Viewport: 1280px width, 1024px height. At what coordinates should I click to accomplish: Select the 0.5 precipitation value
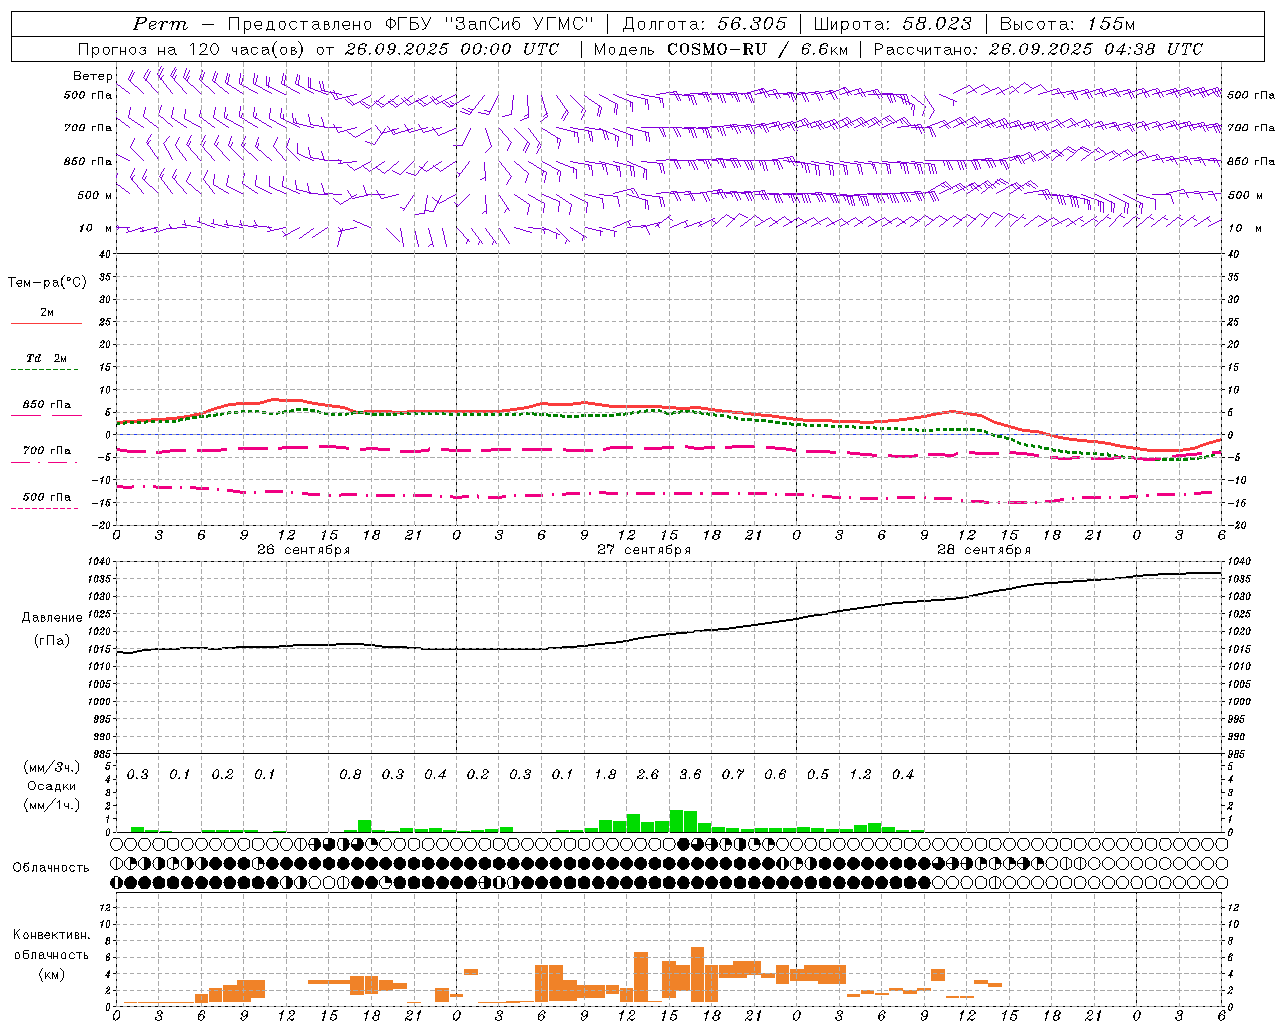[818, 775]
